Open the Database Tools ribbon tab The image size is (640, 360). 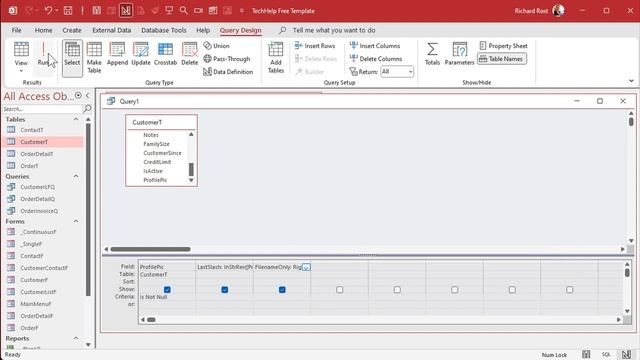click(164, 30)
